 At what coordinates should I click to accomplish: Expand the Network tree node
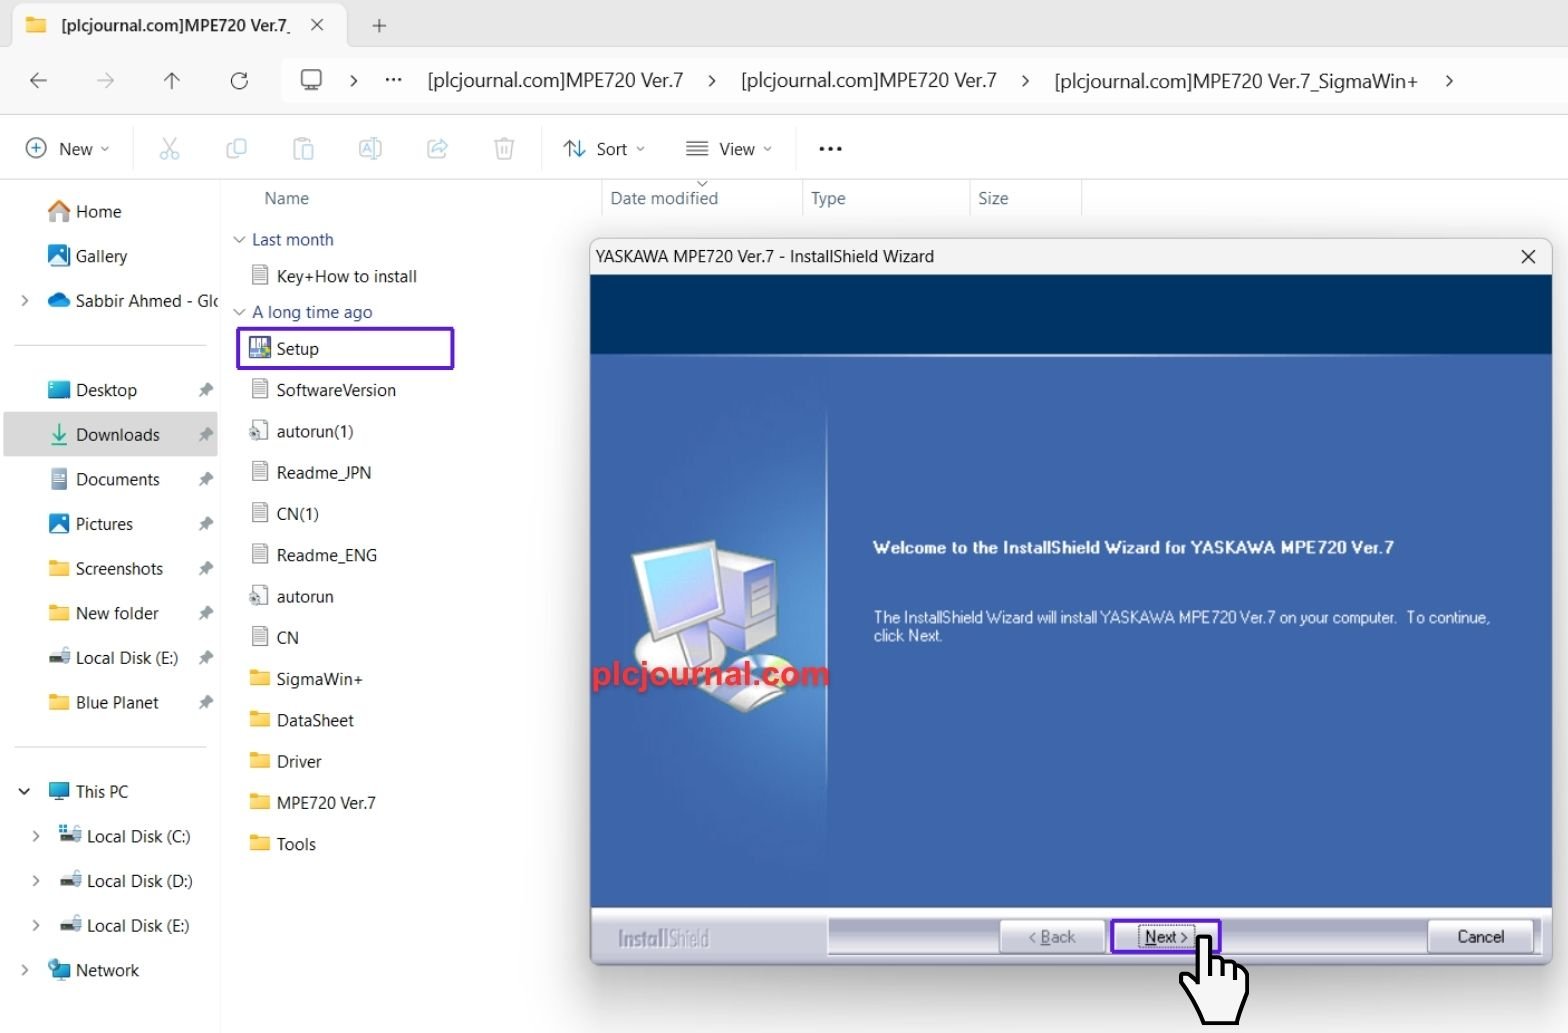(24, 970)
